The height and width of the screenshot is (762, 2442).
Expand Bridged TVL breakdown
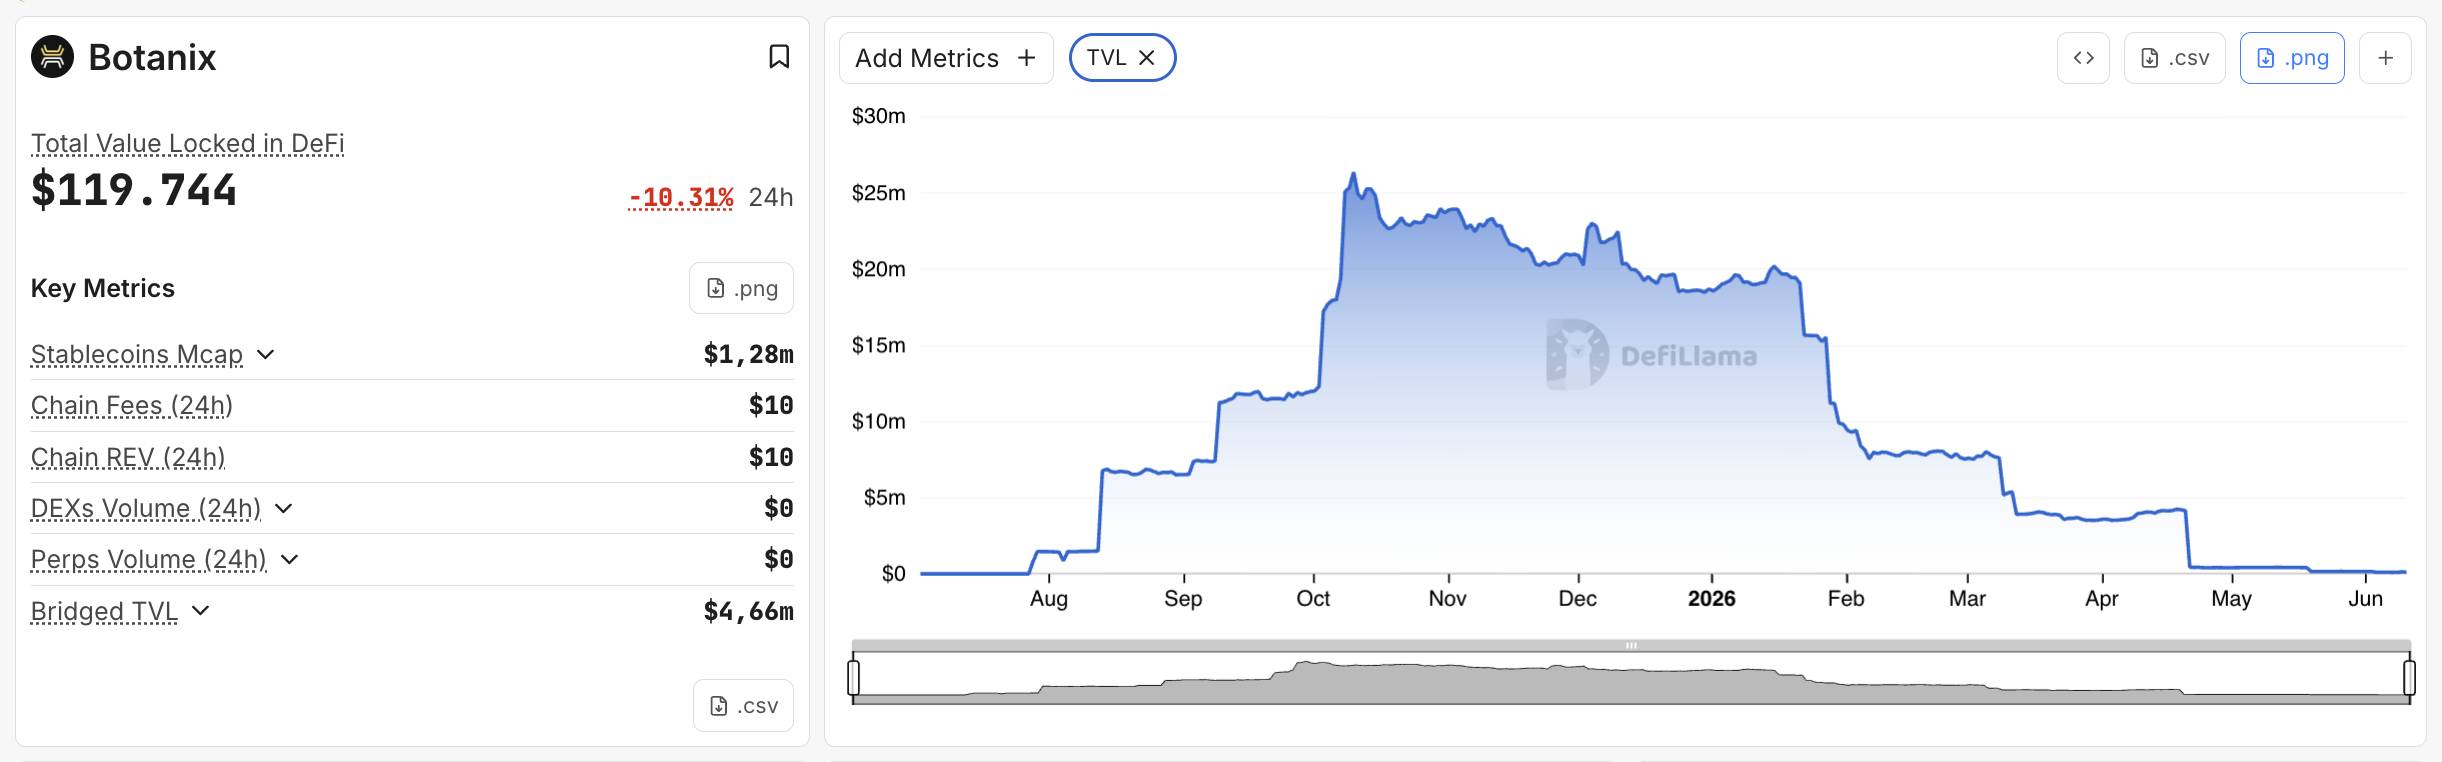pyautogui.click(x=201, y=610)
